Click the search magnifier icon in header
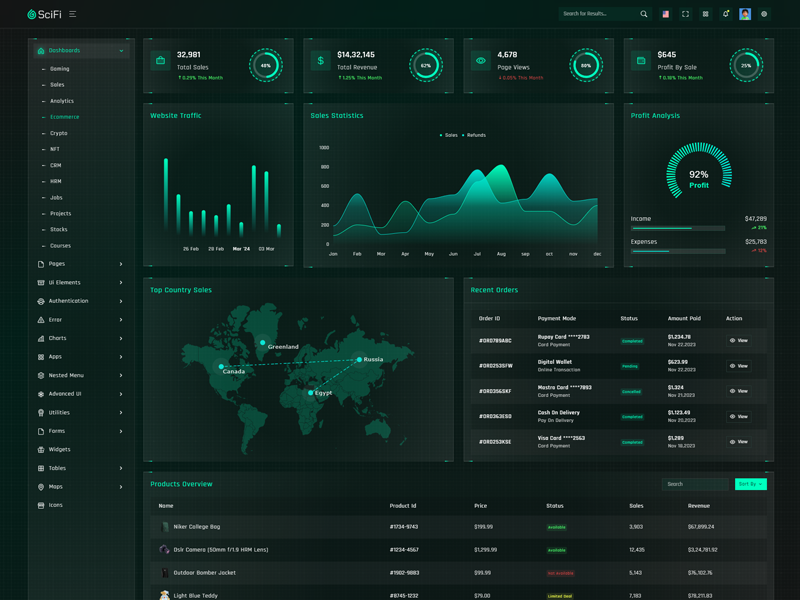Screen dimensions: 800x600 644,14
